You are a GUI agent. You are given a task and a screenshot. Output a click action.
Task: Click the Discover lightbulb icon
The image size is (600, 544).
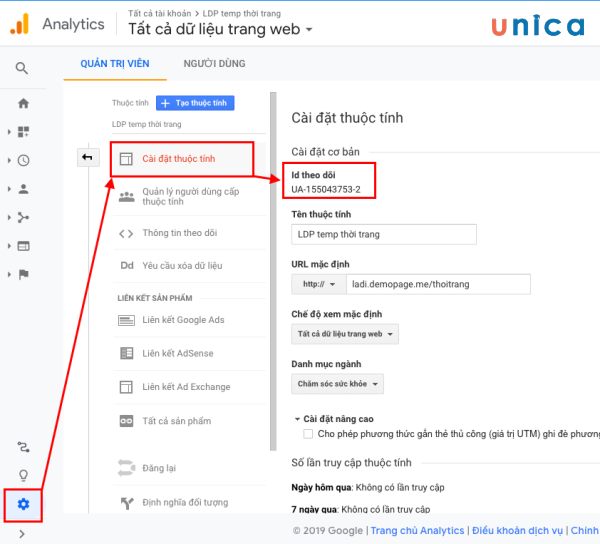coord(23,475)
